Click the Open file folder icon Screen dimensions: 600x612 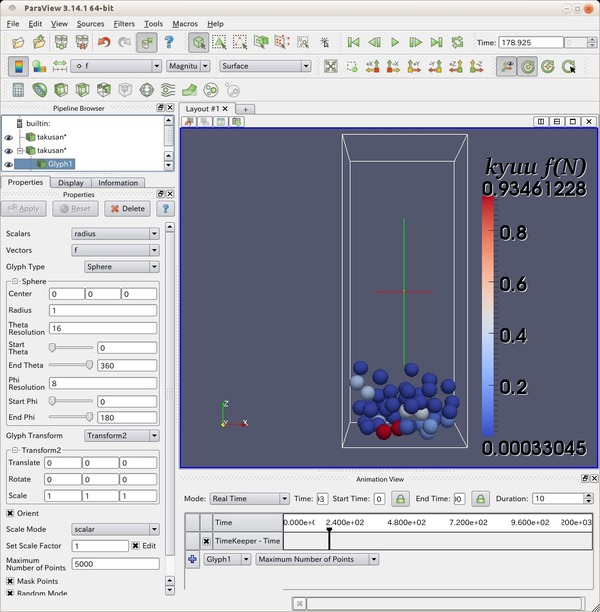coord(18,42)
